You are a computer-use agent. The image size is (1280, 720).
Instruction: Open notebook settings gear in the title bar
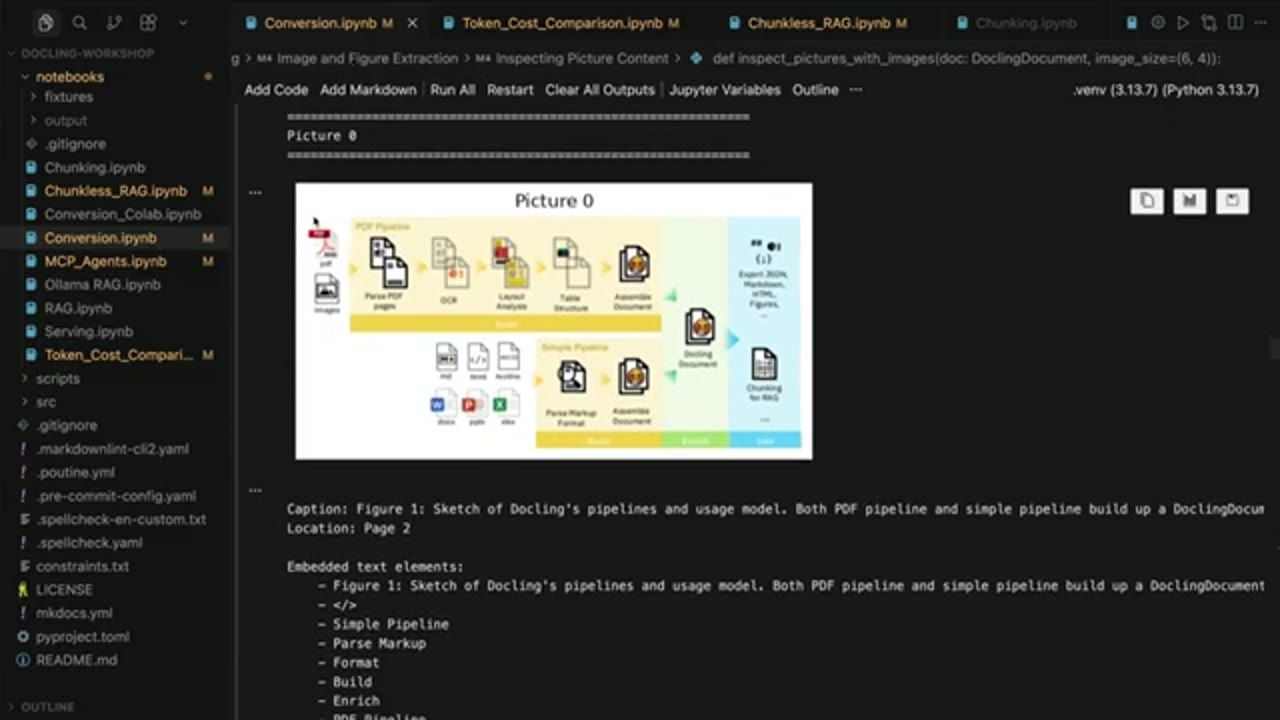point(1158,23)
